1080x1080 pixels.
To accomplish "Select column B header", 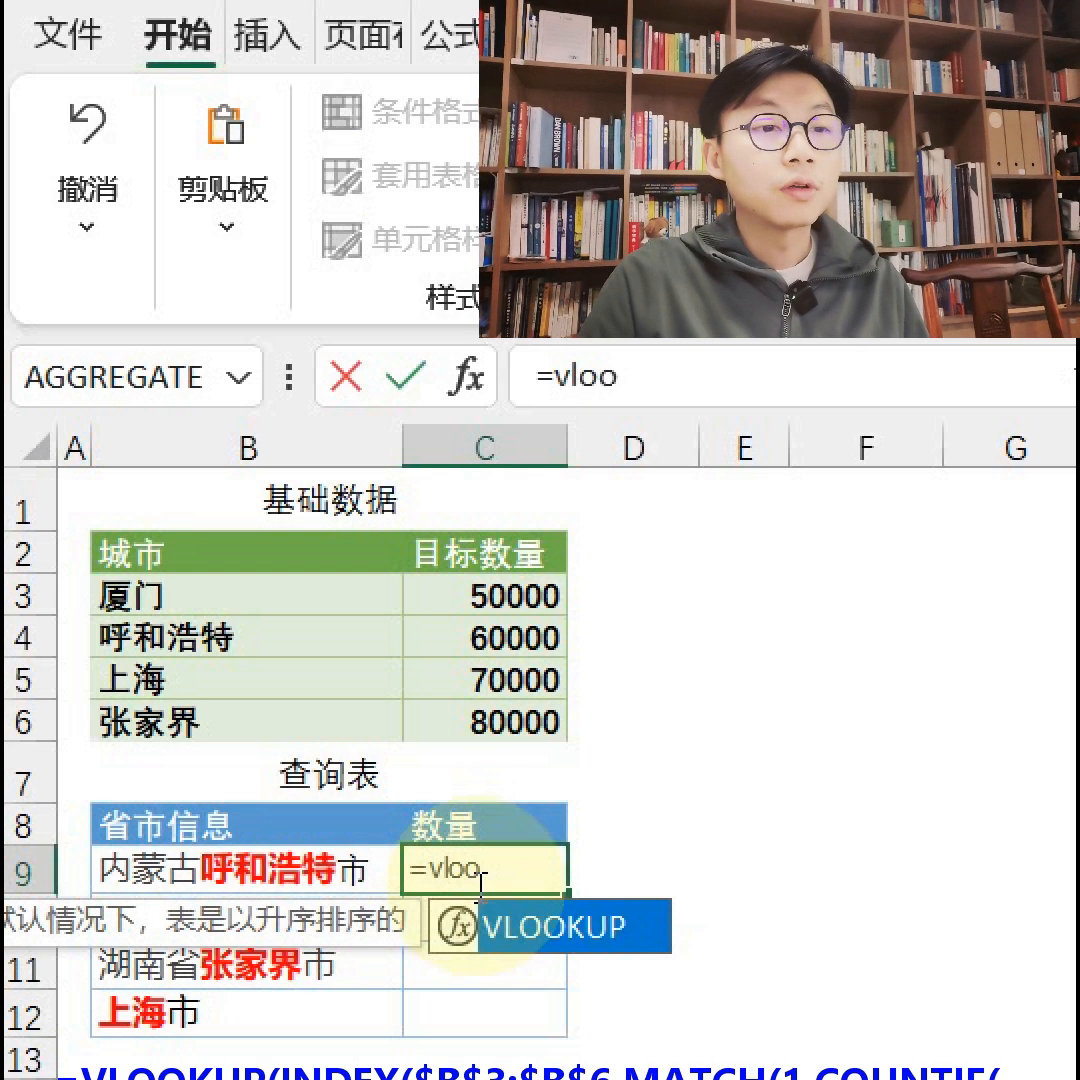I will pyautogui.click(x=247, y=448).
